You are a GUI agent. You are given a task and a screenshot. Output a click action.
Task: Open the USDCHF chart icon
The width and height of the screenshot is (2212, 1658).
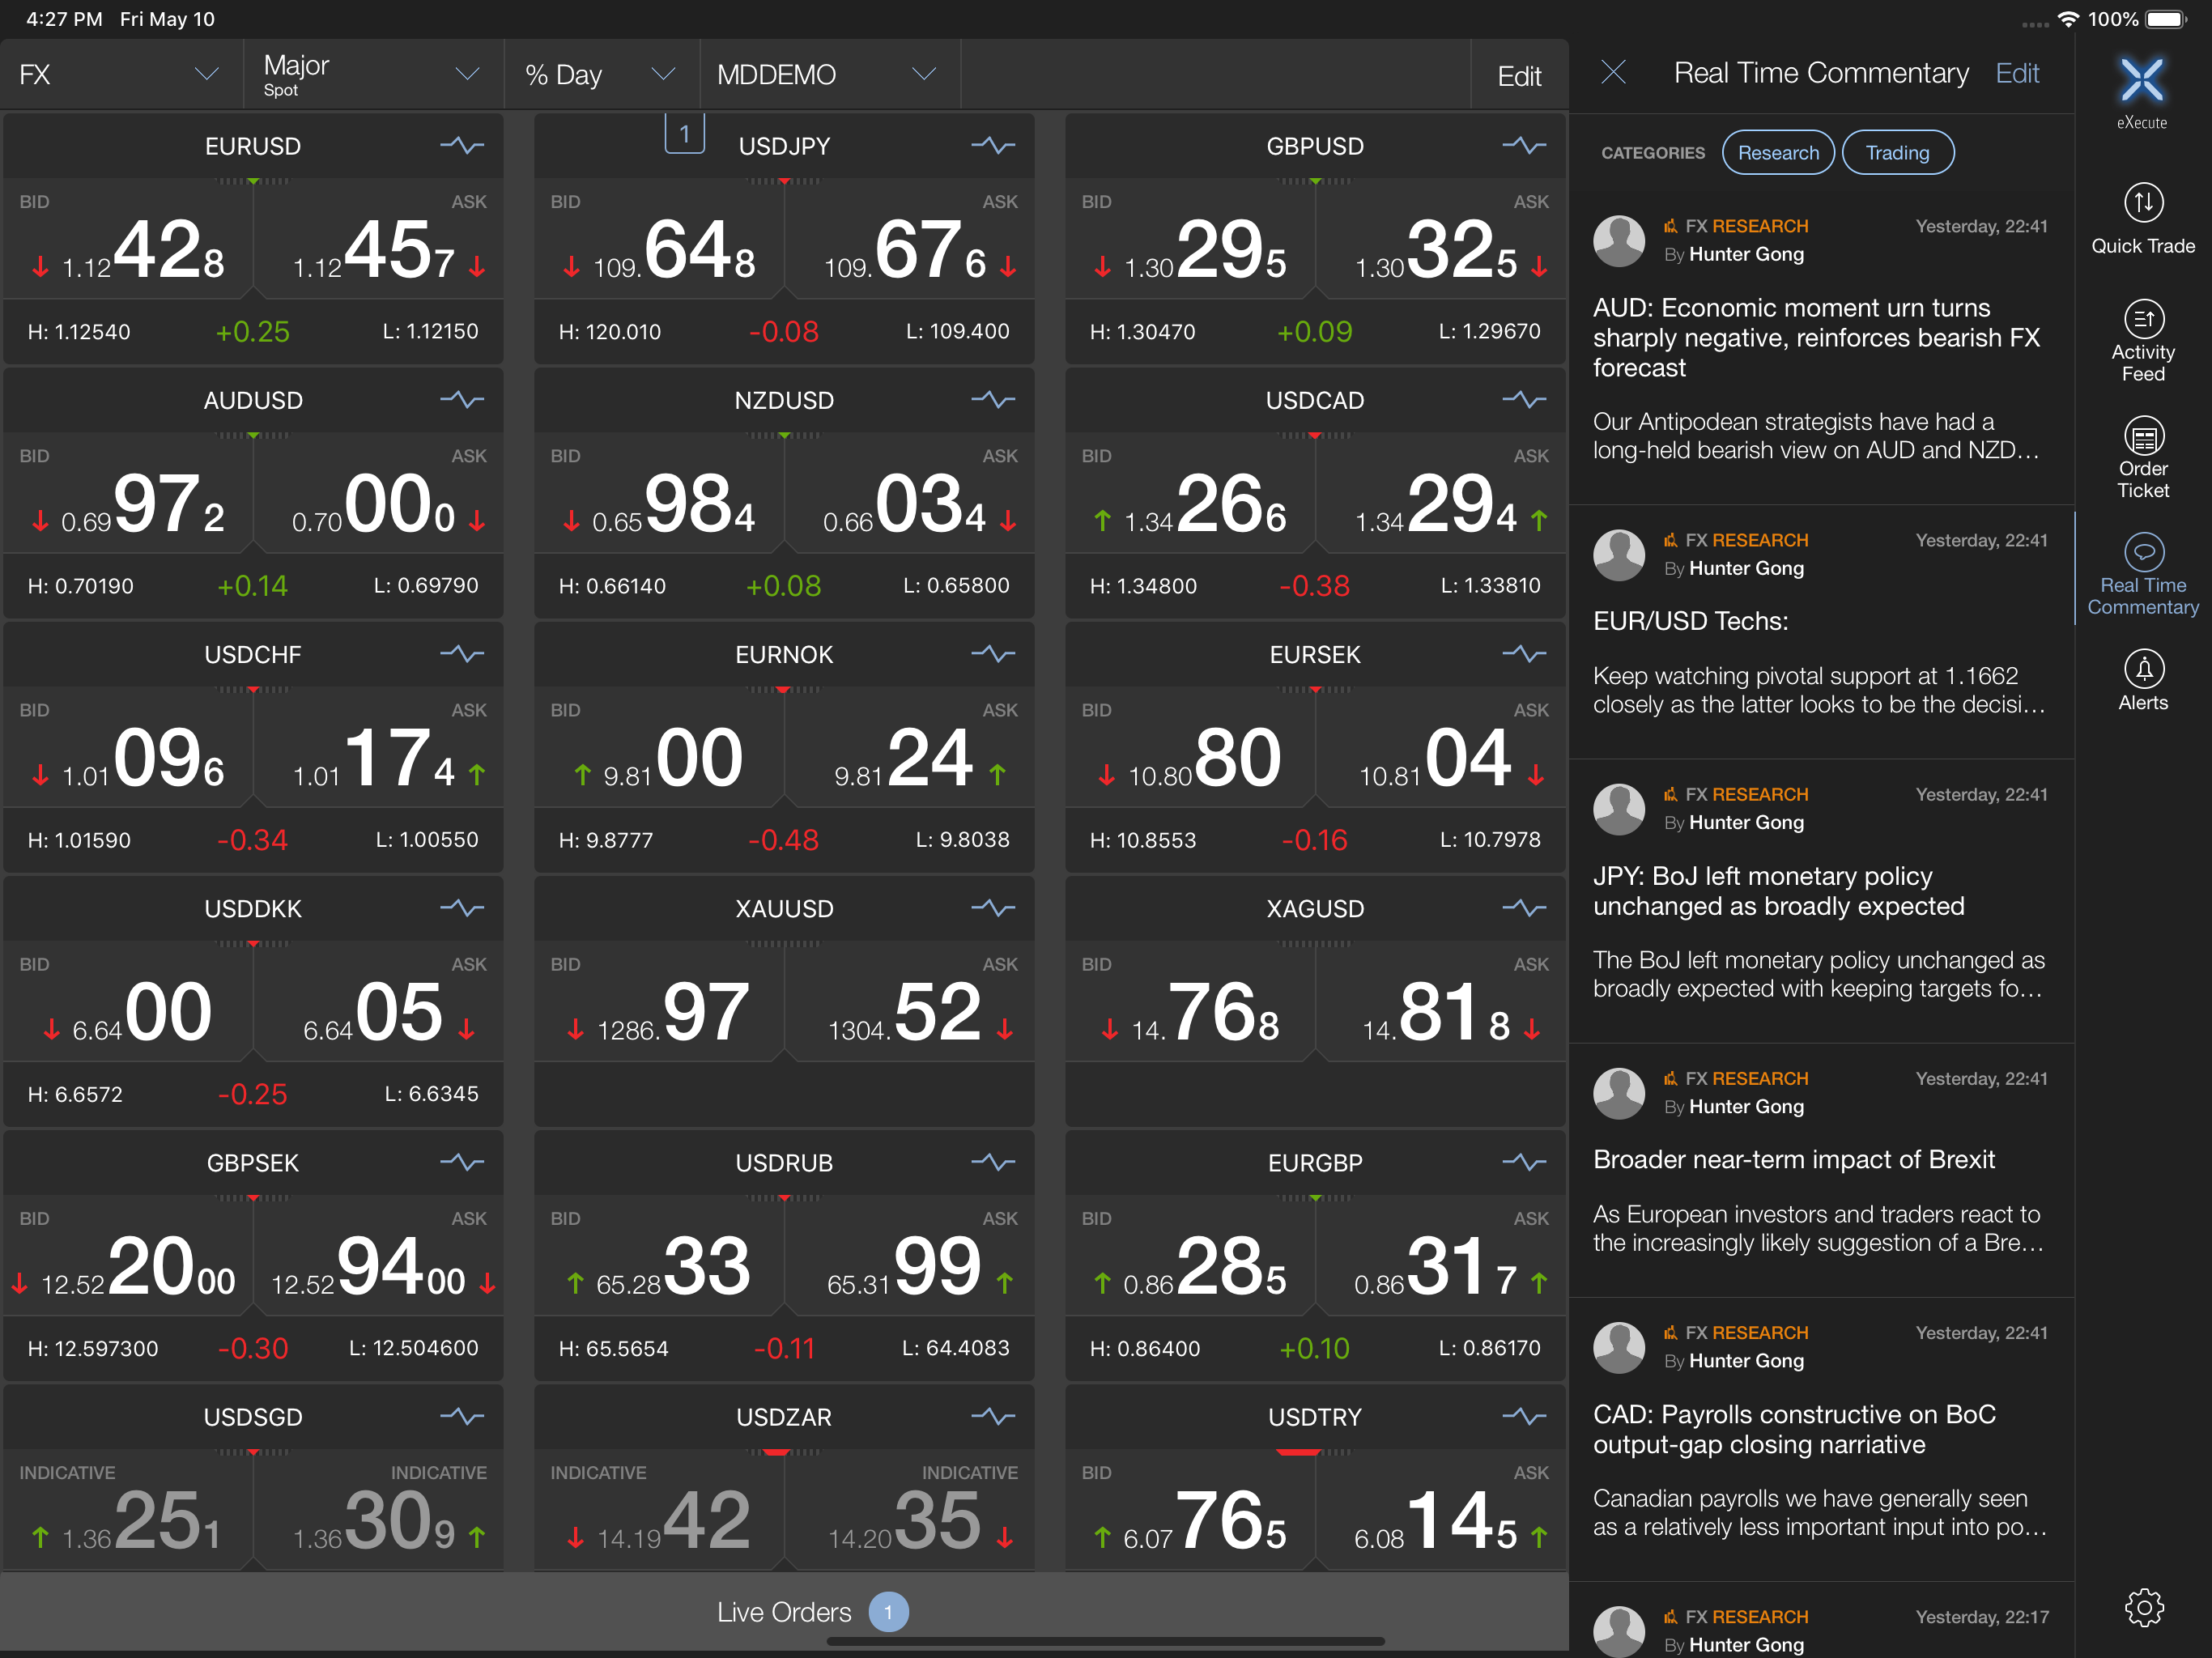tap(461, 654)
